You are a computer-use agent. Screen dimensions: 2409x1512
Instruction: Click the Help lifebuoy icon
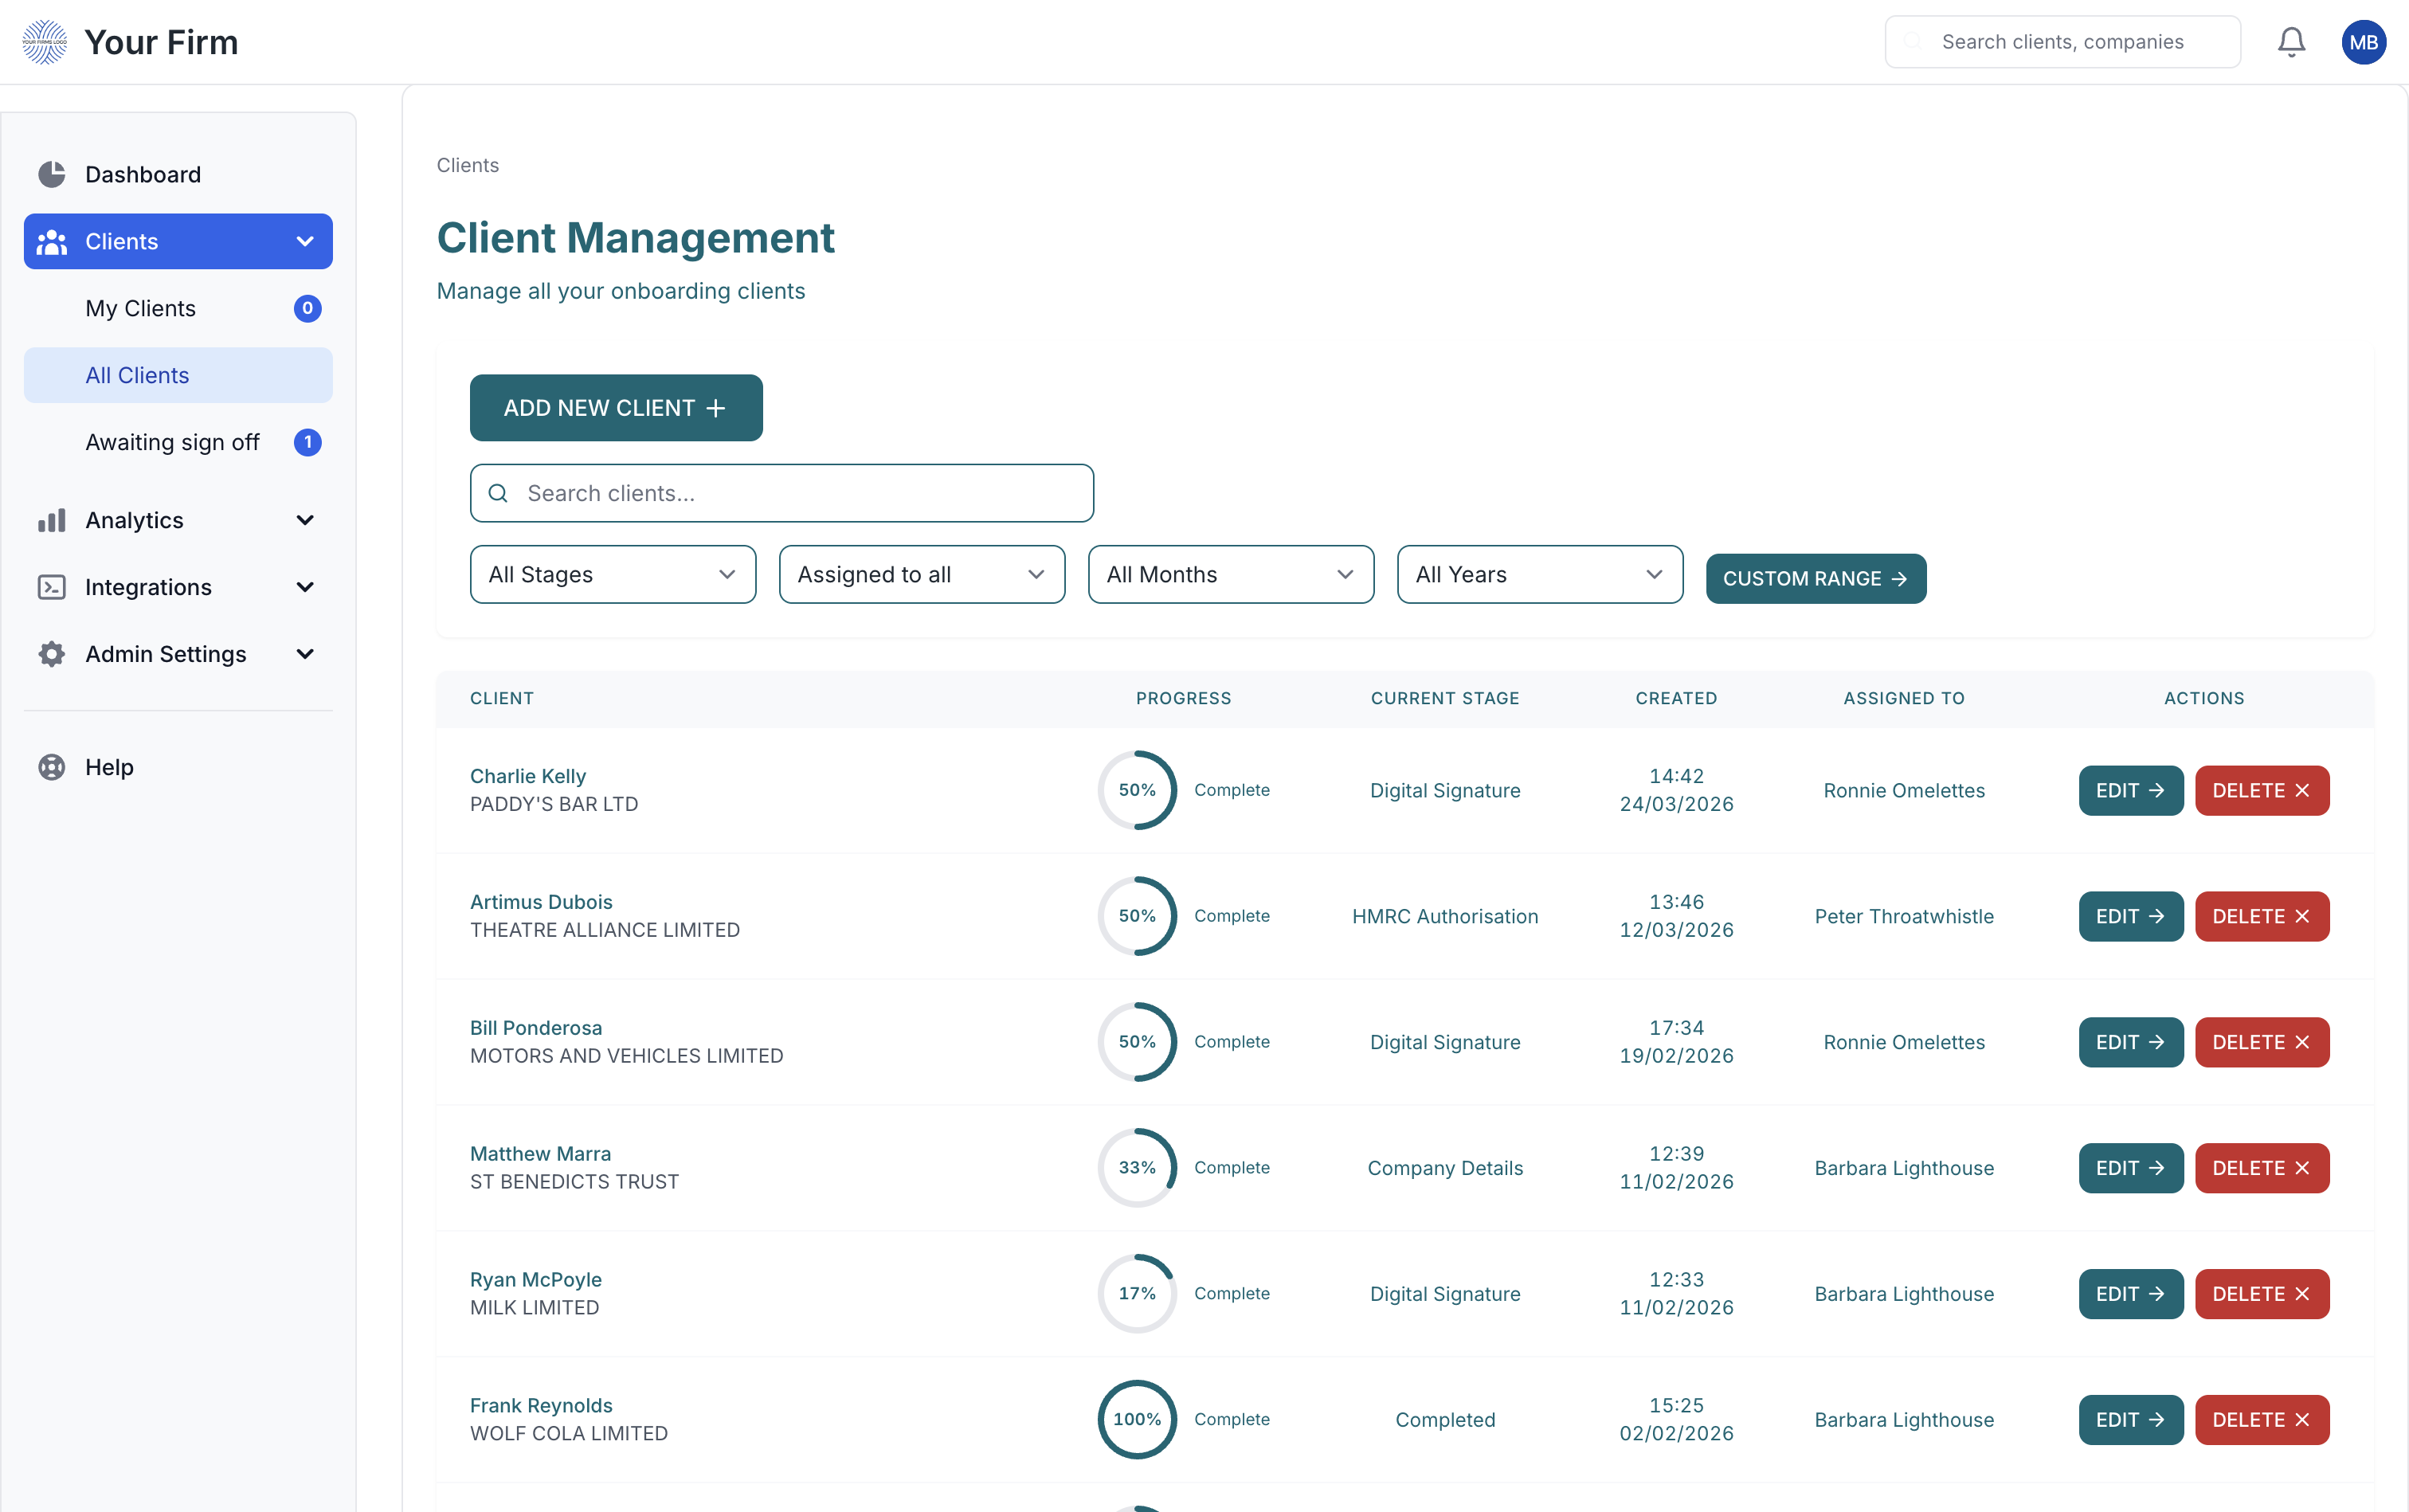pos(52,767)
